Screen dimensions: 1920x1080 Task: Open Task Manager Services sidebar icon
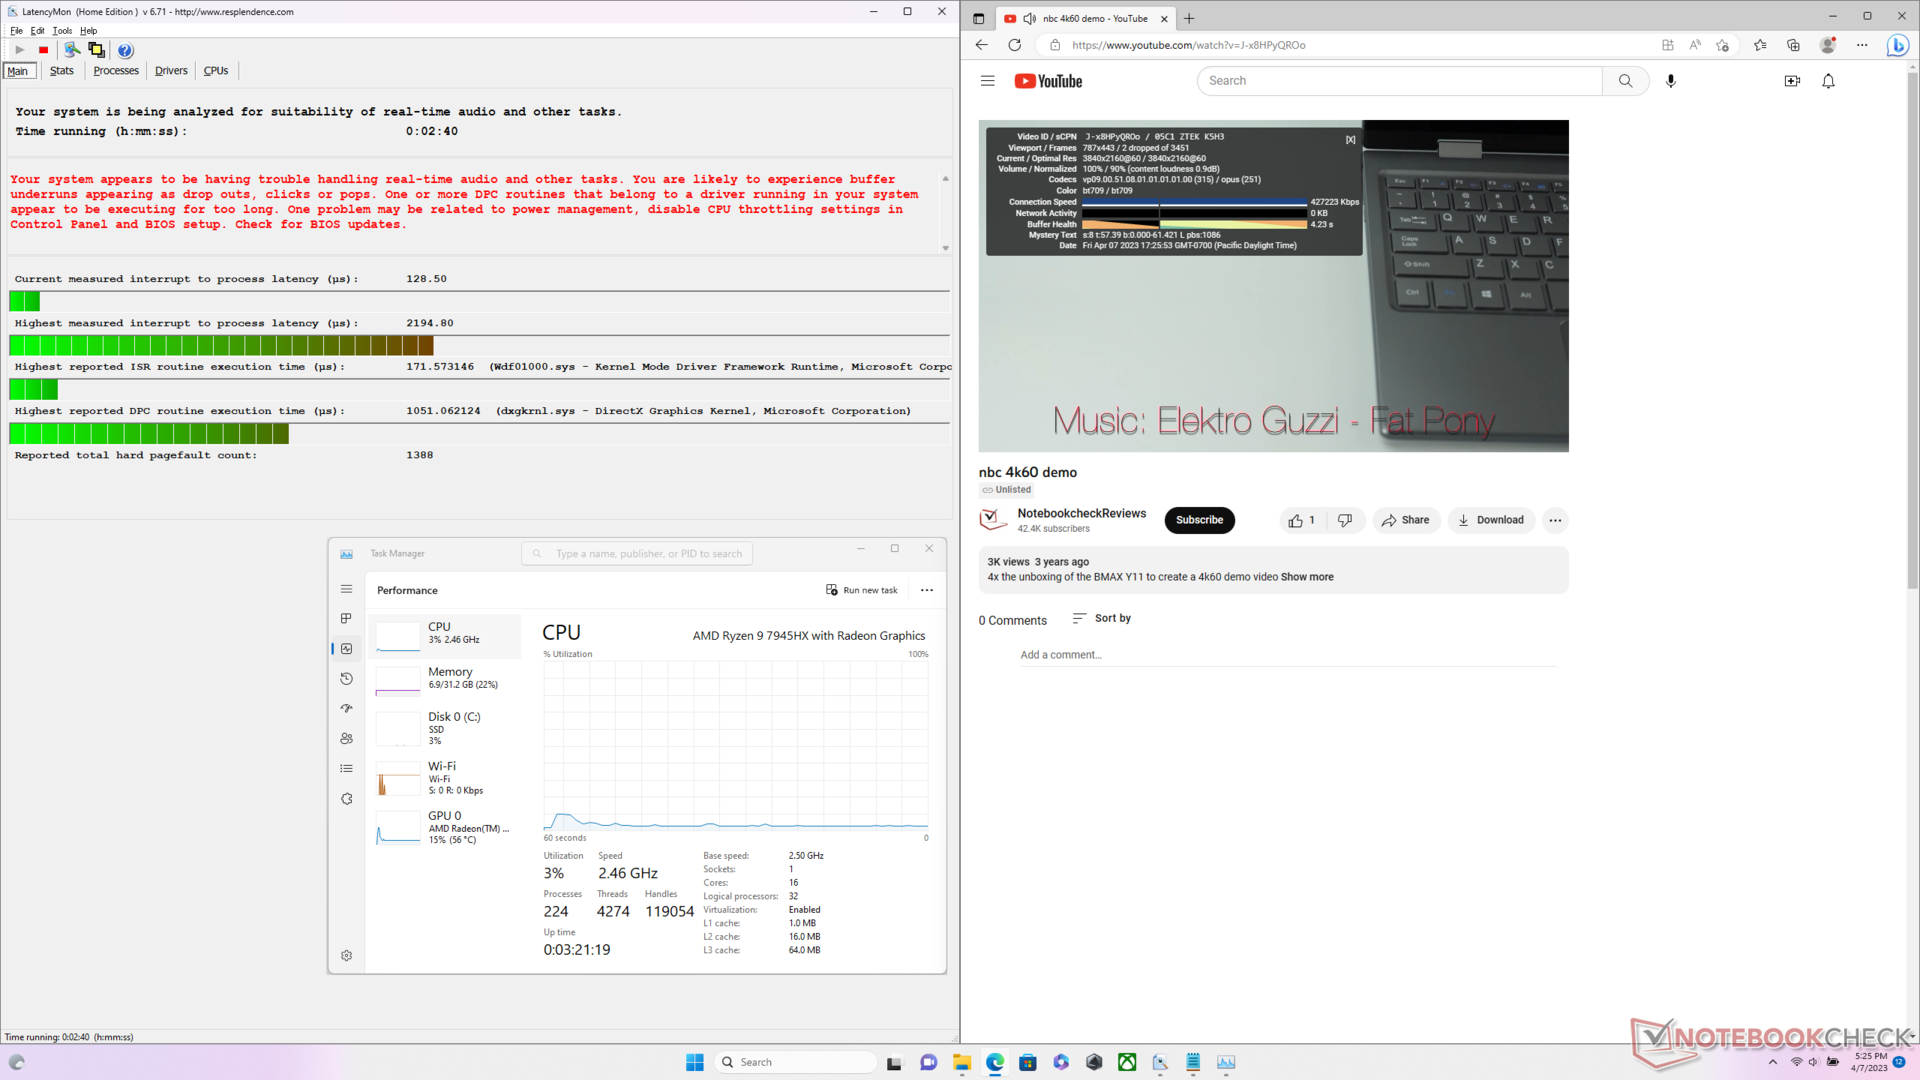pyautogui.click(x=346, y=799)
